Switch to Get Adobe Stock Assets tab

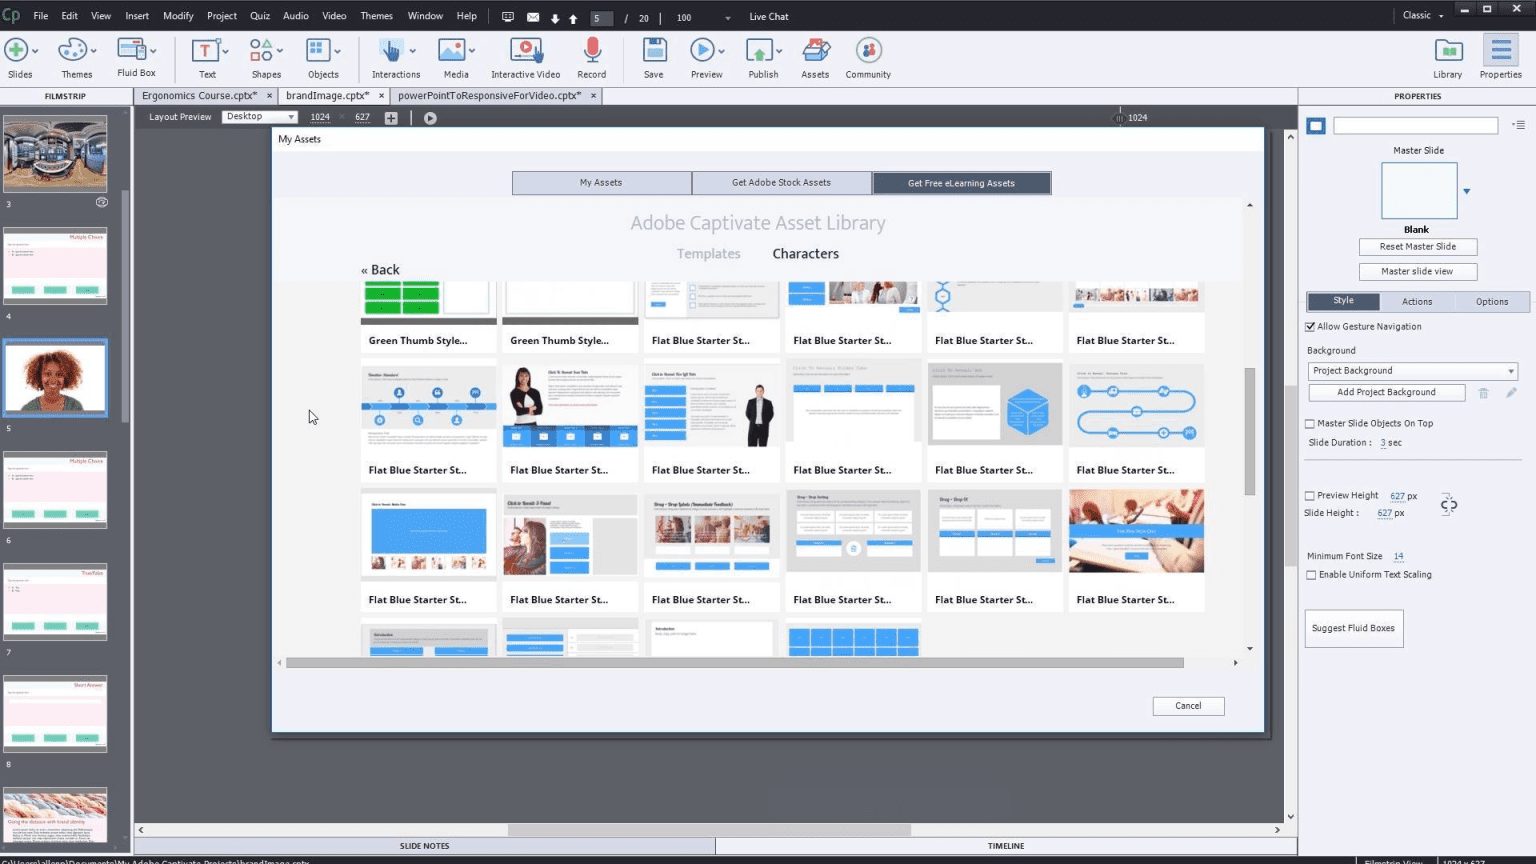(781, 182)
